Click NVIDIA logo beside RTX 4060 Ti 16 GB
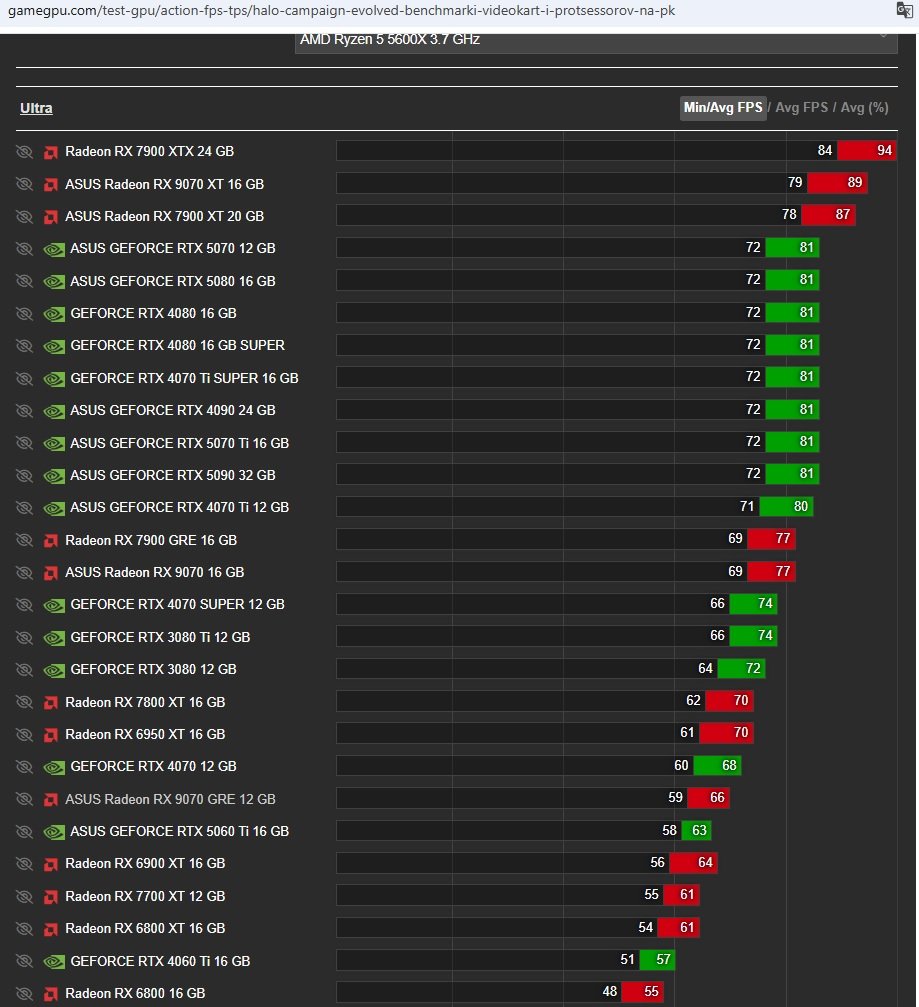This screenshot has height=1007, width=919. pyautogui.click(x=54, y=961)
